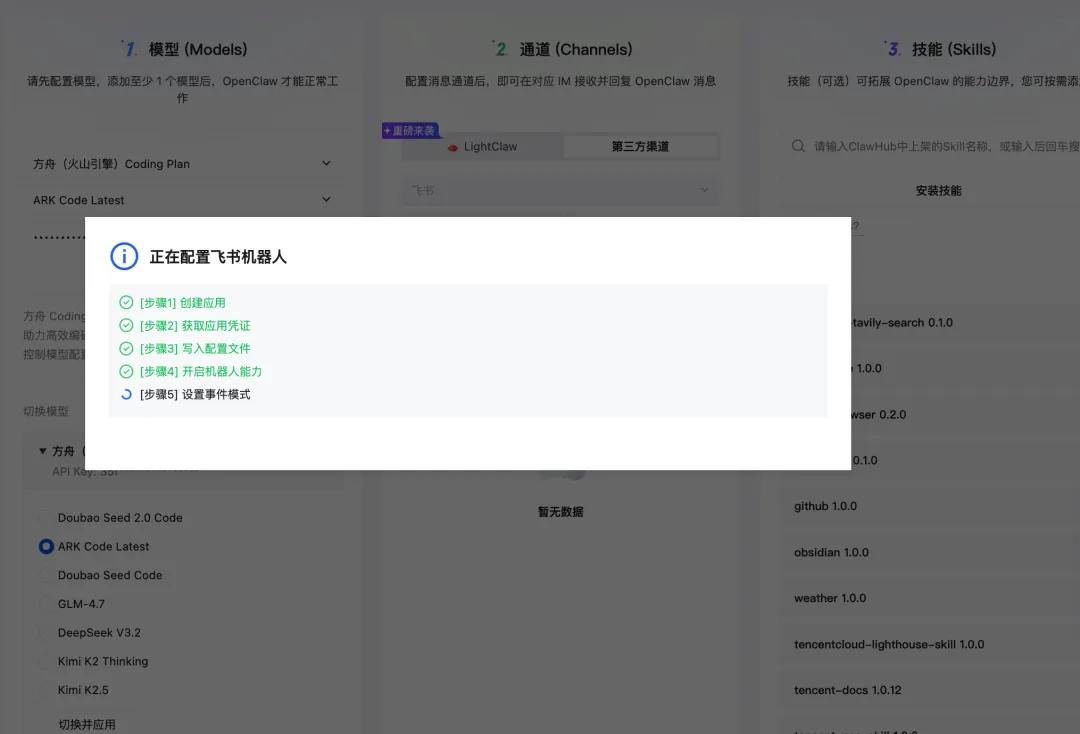Screen dimensions: 1080x734
Task: Switch to the 第三方渠道 tab
Action: (x=640, y=147)
